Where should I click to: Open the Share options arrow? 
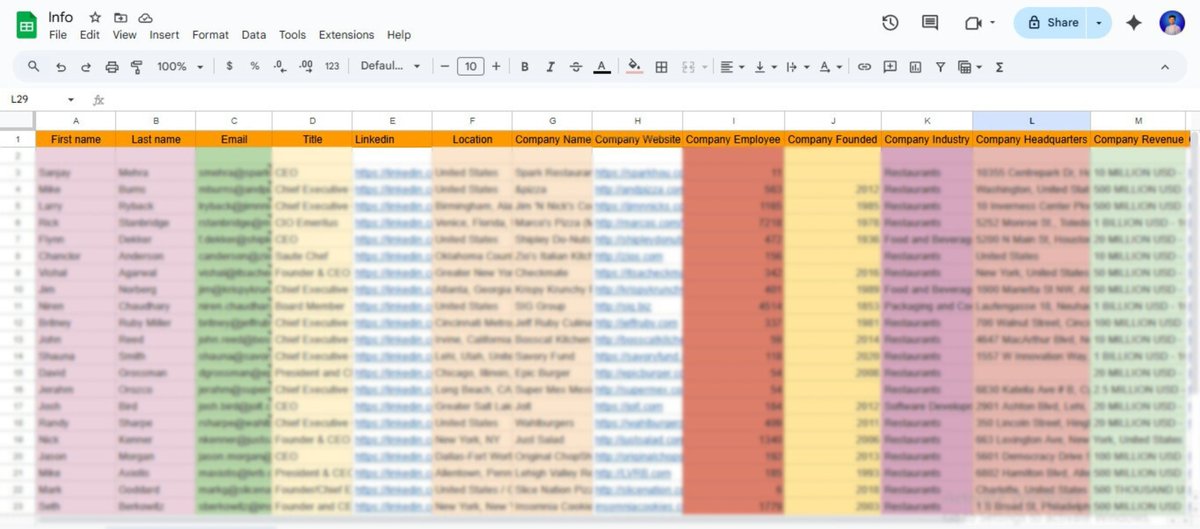click(x=1100, y=23)
